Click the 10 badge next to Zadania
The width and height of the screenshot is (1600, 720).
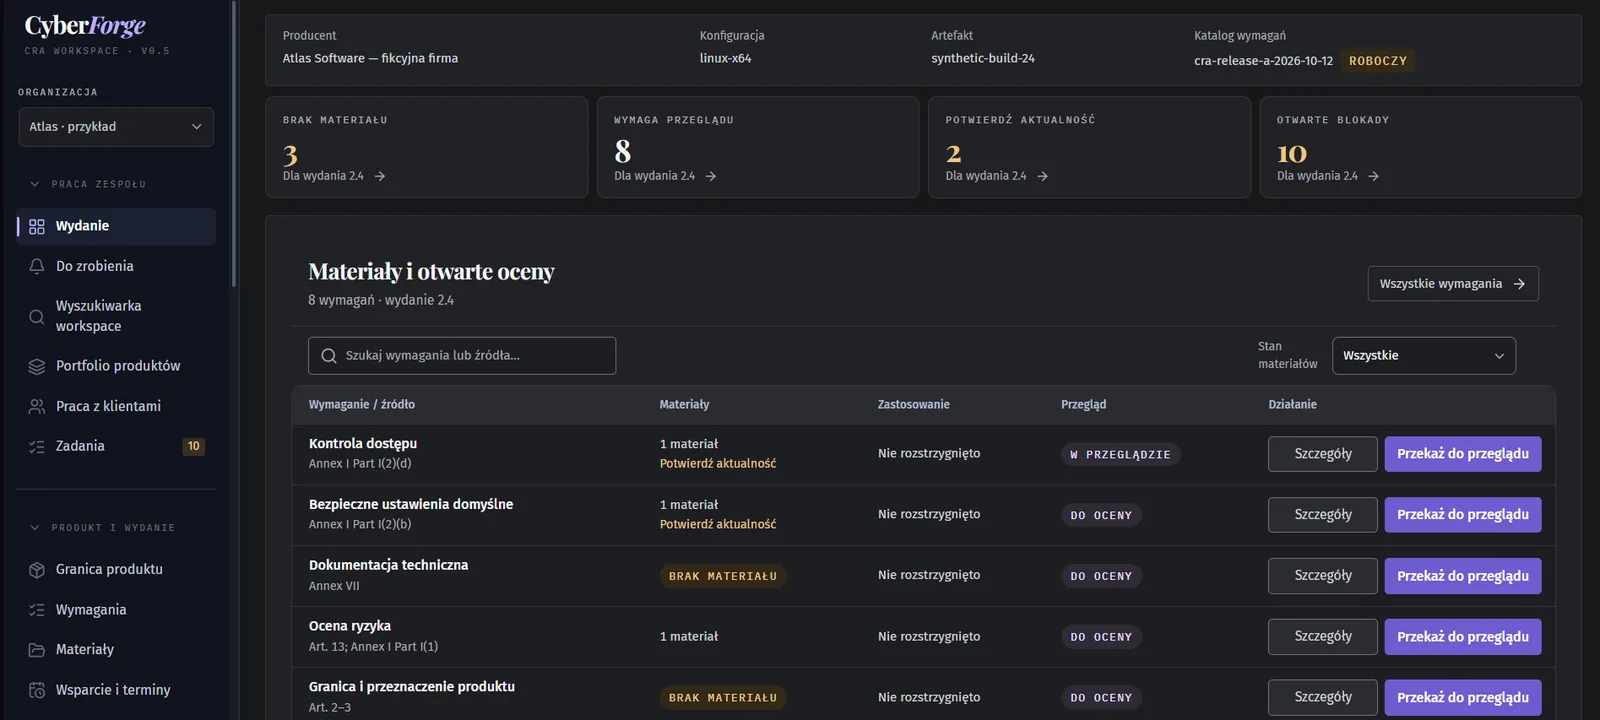pyautogui.click(x=194, y=447)
